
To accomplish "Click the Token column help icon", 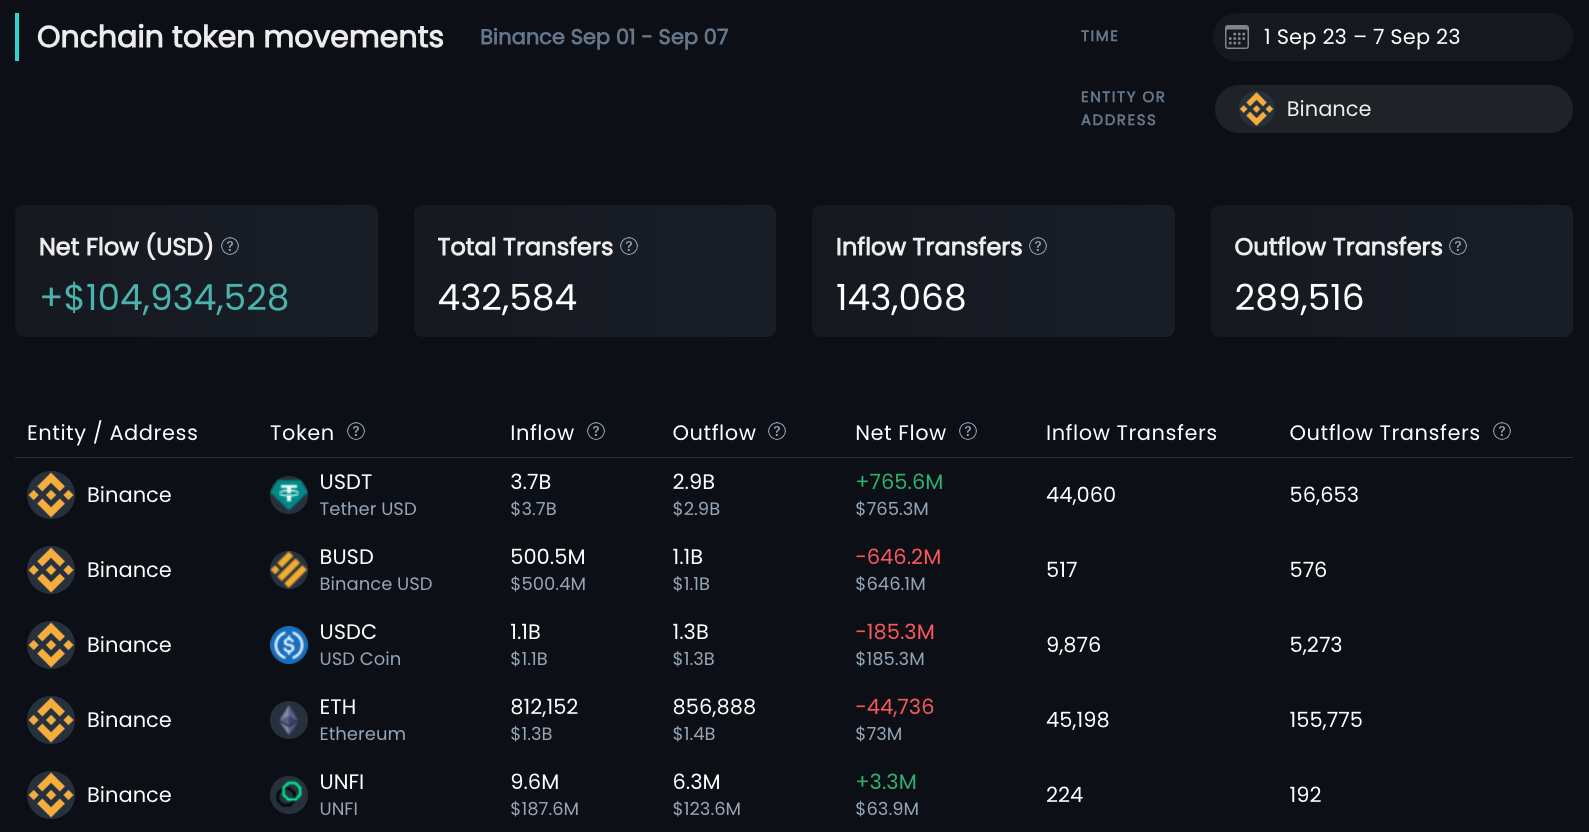I will pyautogui.click(x=356, y=431).
